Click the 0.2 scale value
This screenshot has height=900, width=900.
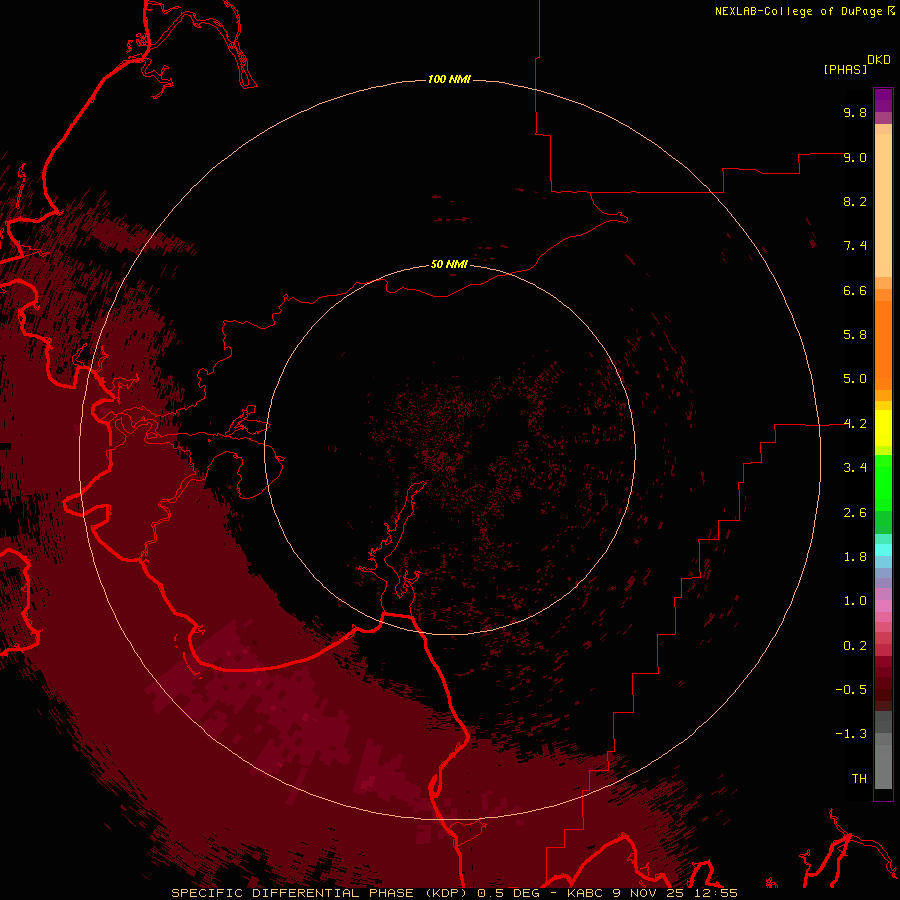[x=855, y=646]
